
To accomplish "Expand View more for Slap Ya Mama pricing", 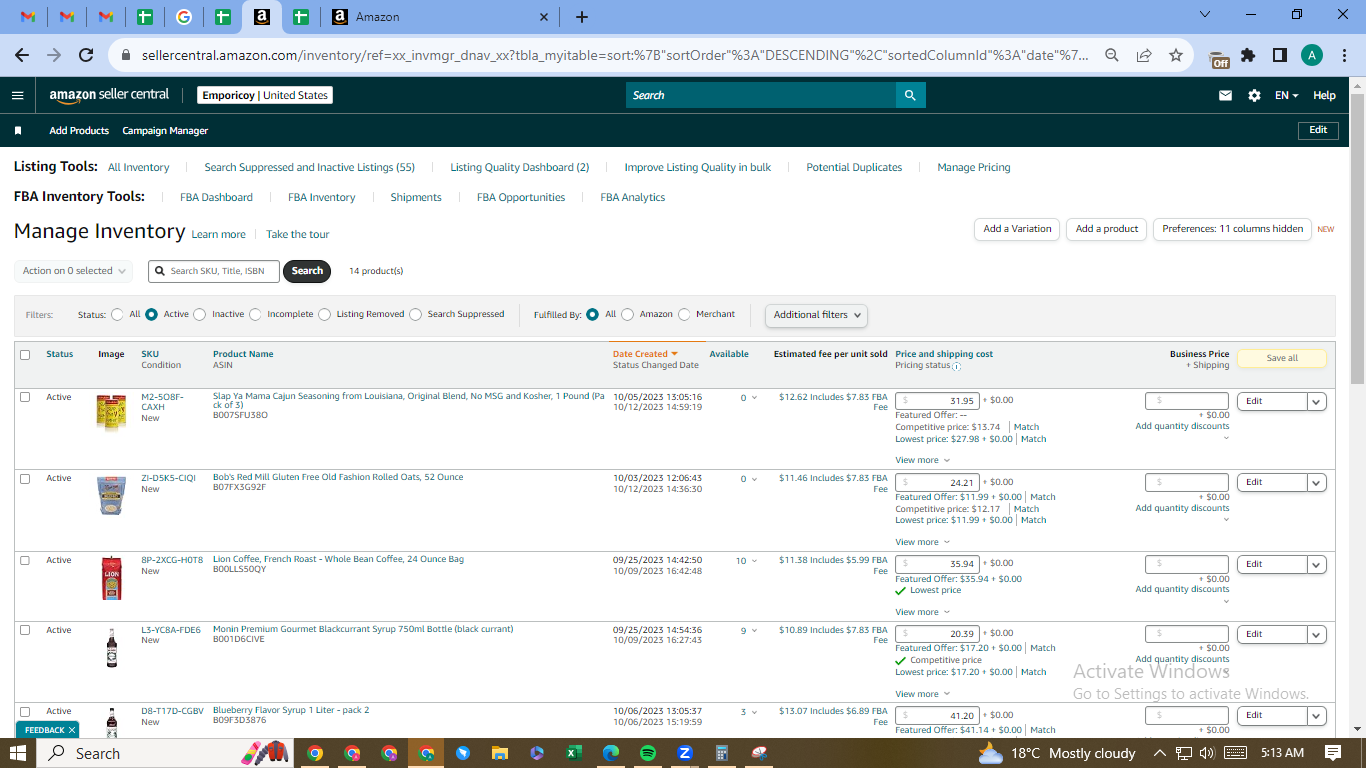I will [920, 460].
